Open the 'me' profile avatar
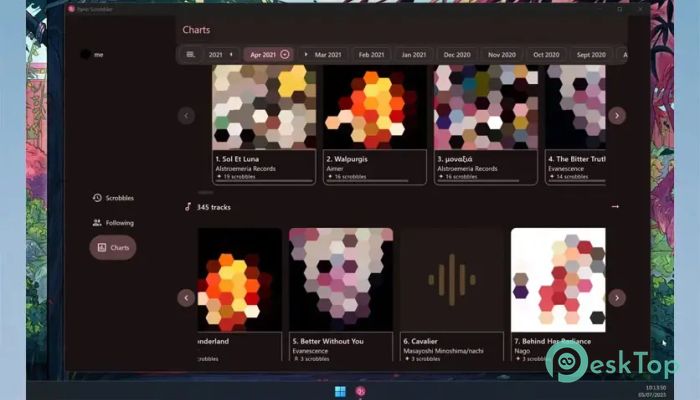 point(85,54)
